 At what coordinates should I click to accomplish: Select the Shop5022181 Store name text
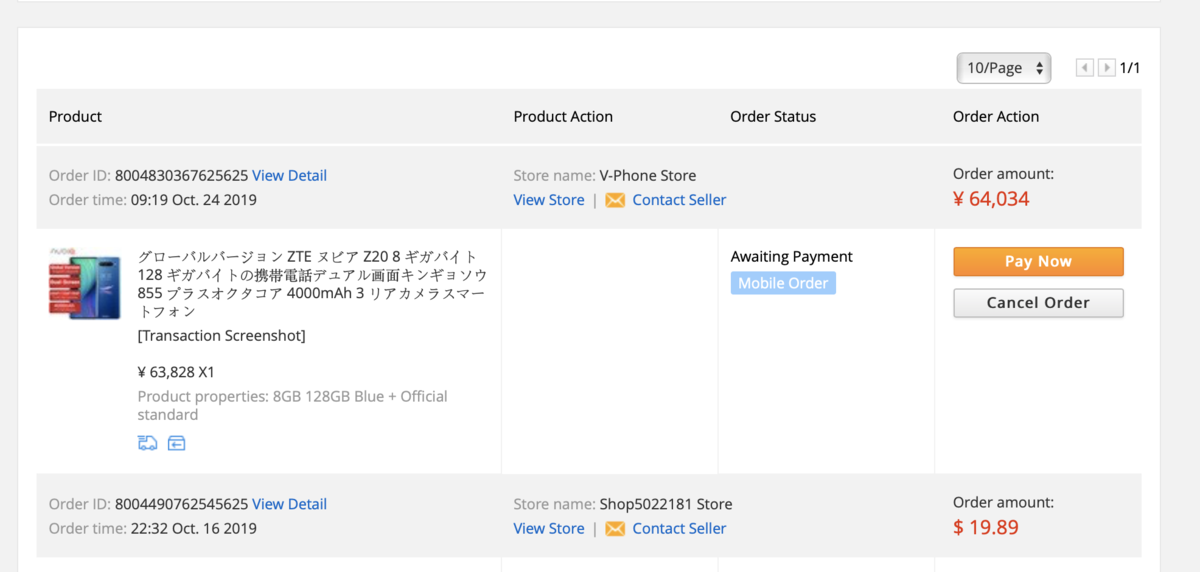point(666,504)
